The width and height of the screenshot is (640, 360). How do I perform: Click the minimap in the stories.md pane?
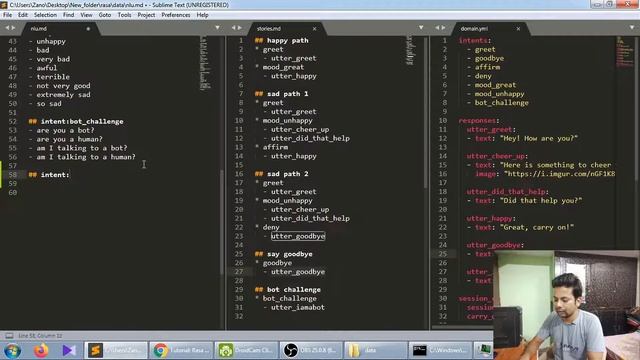(x=409, y=50)
